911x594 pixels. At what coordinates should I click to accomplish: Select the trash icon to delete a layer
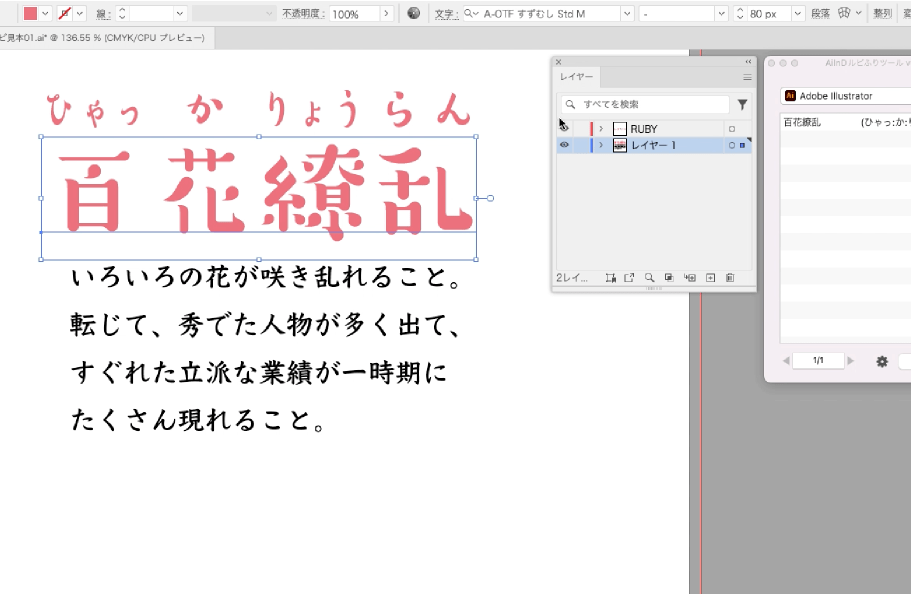click(731, 277)
